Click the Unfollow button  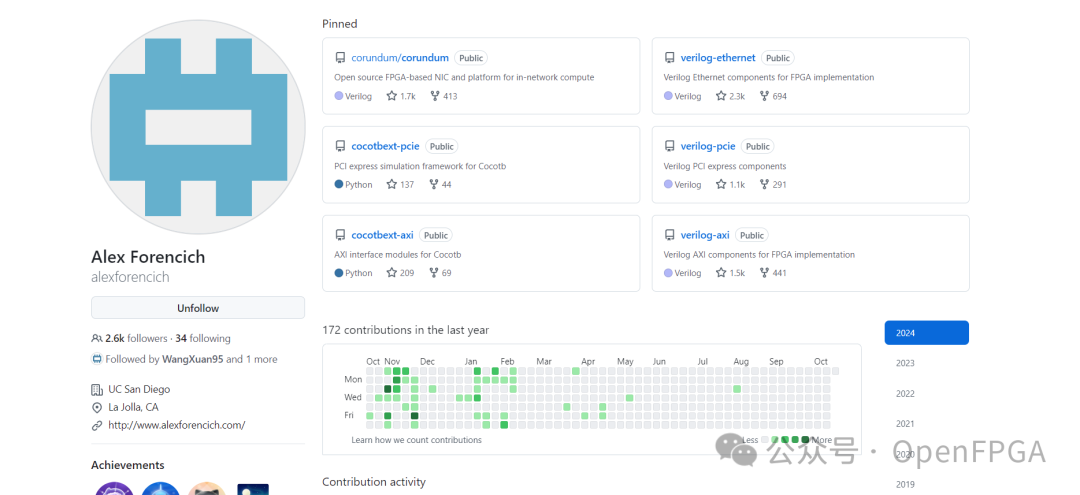pos(198,308)
